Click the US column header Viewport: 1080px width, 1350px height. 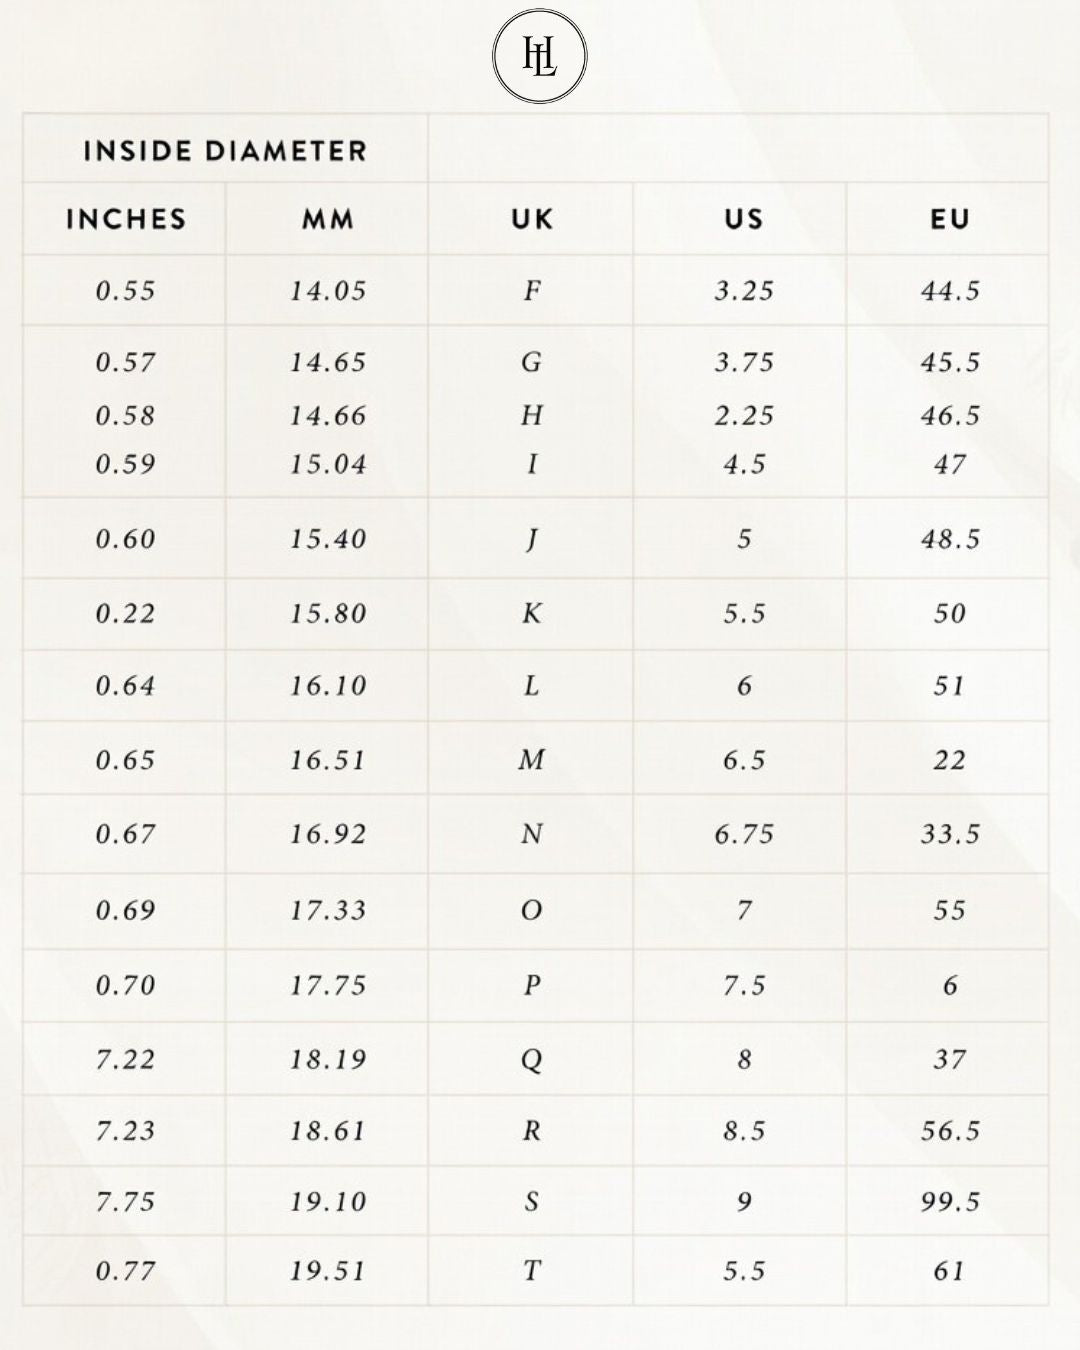[744, 219]
